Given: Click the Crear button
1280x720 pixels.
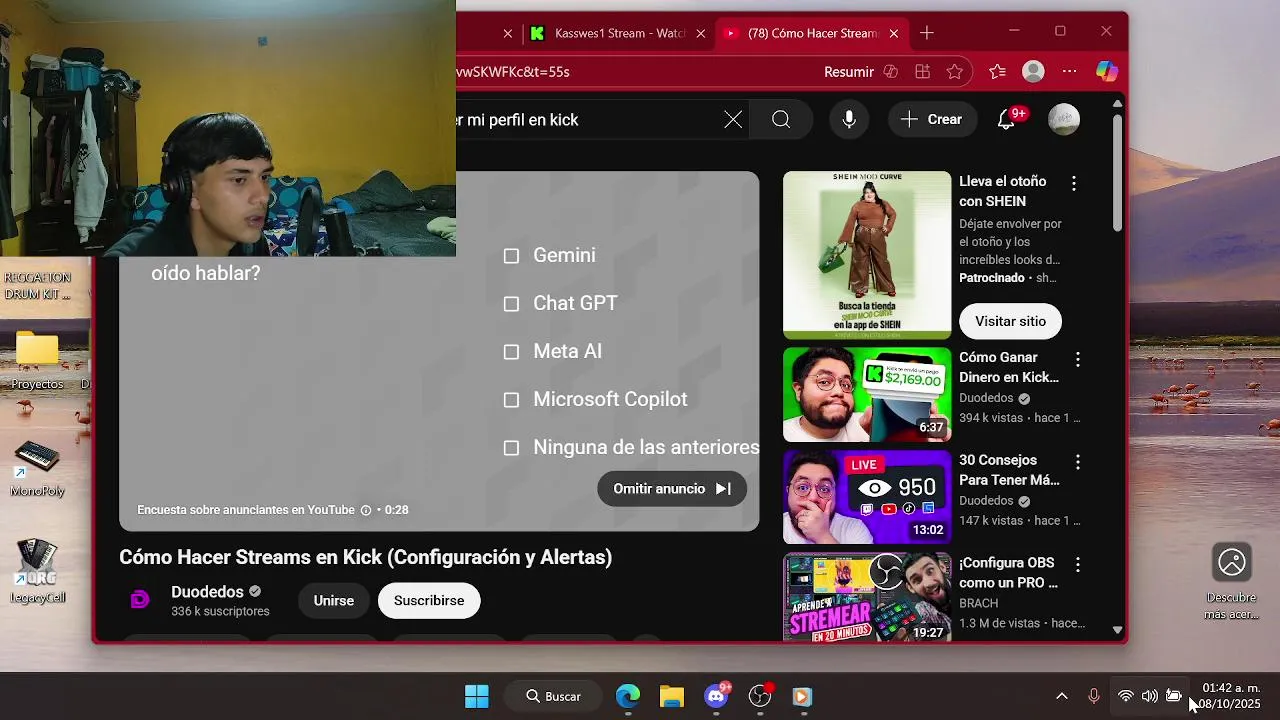Looking at the screenshot, I should [x=931, y=120].
